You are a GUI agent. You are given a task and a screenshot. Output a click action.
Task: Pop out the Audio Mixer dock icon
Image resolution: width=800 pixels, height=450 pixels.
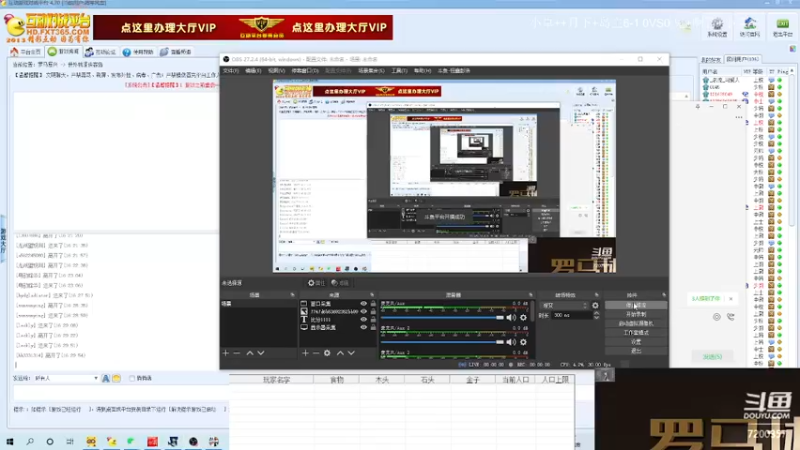click(531, 295)
